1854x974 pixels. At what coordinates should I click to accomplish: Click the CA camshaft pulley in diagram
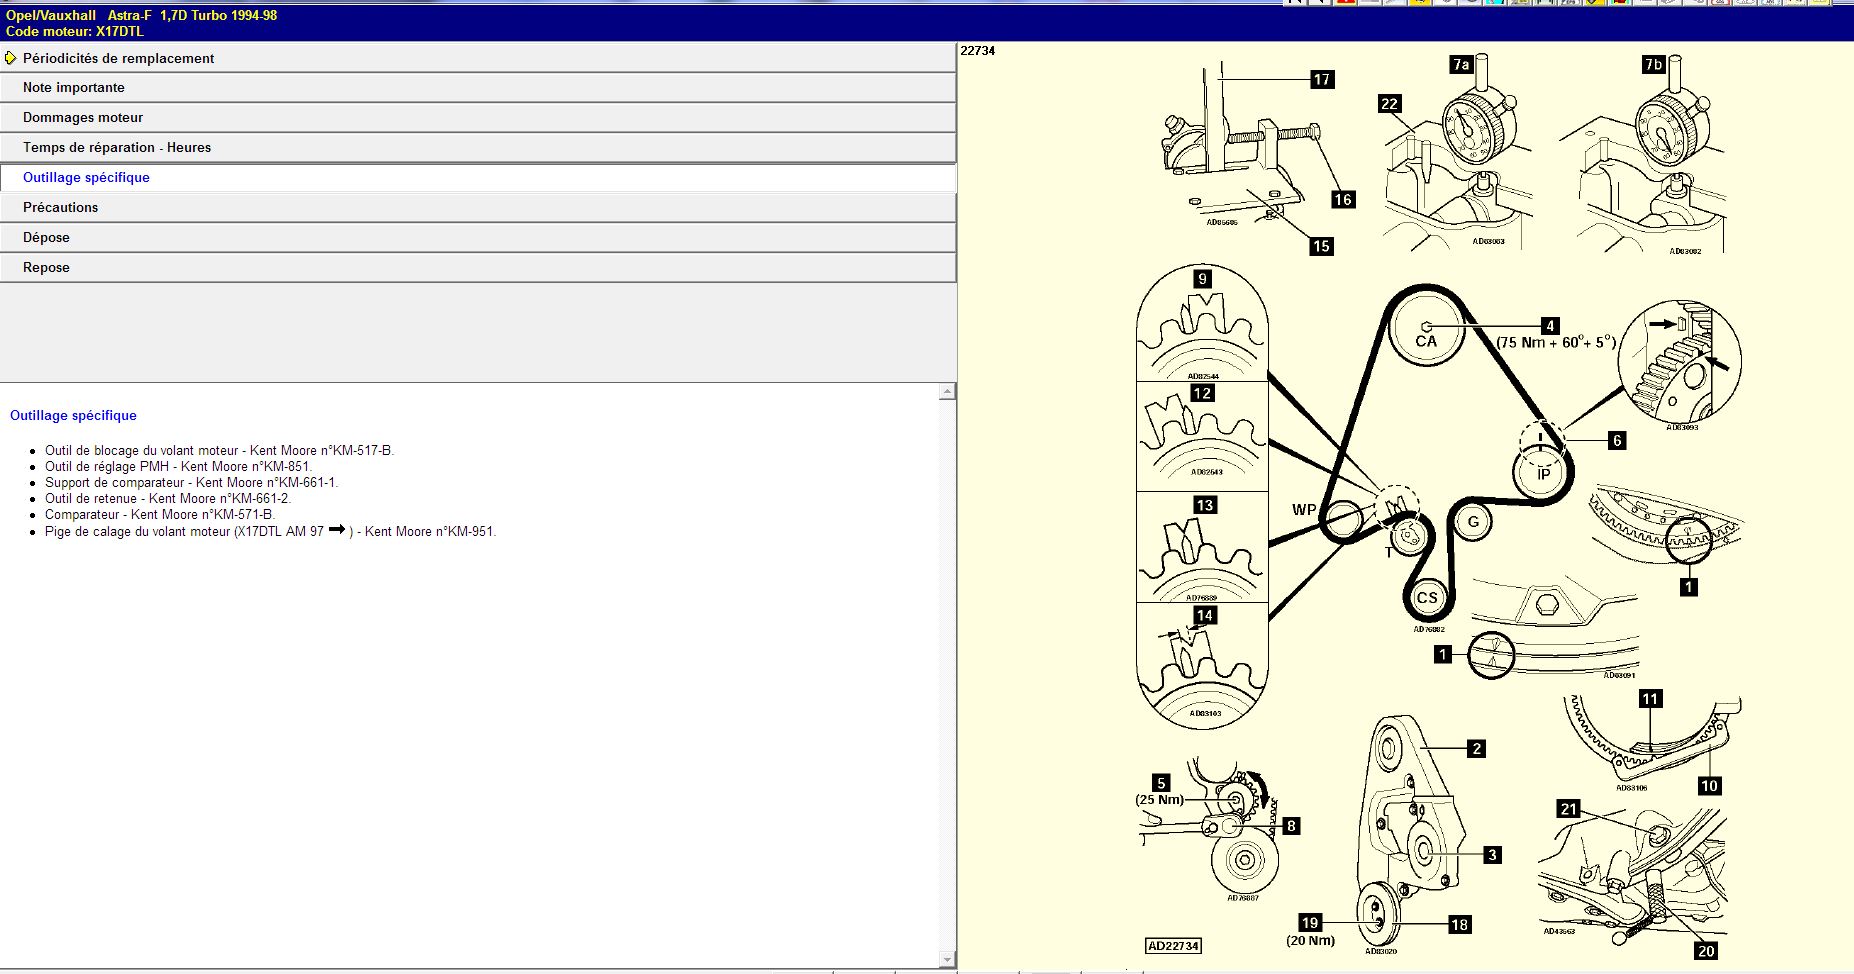[1426, 334]
